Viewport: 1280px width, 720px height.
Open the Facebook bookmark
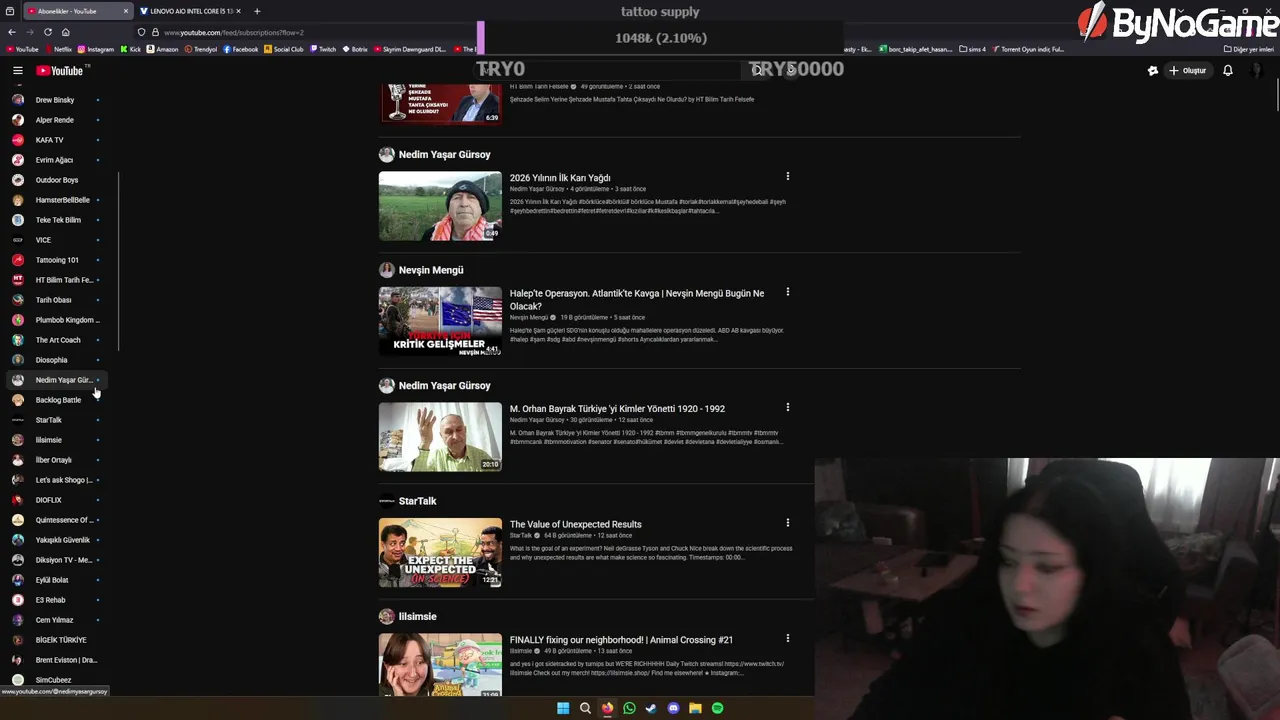pyautogui.click(x=241, y=49)
